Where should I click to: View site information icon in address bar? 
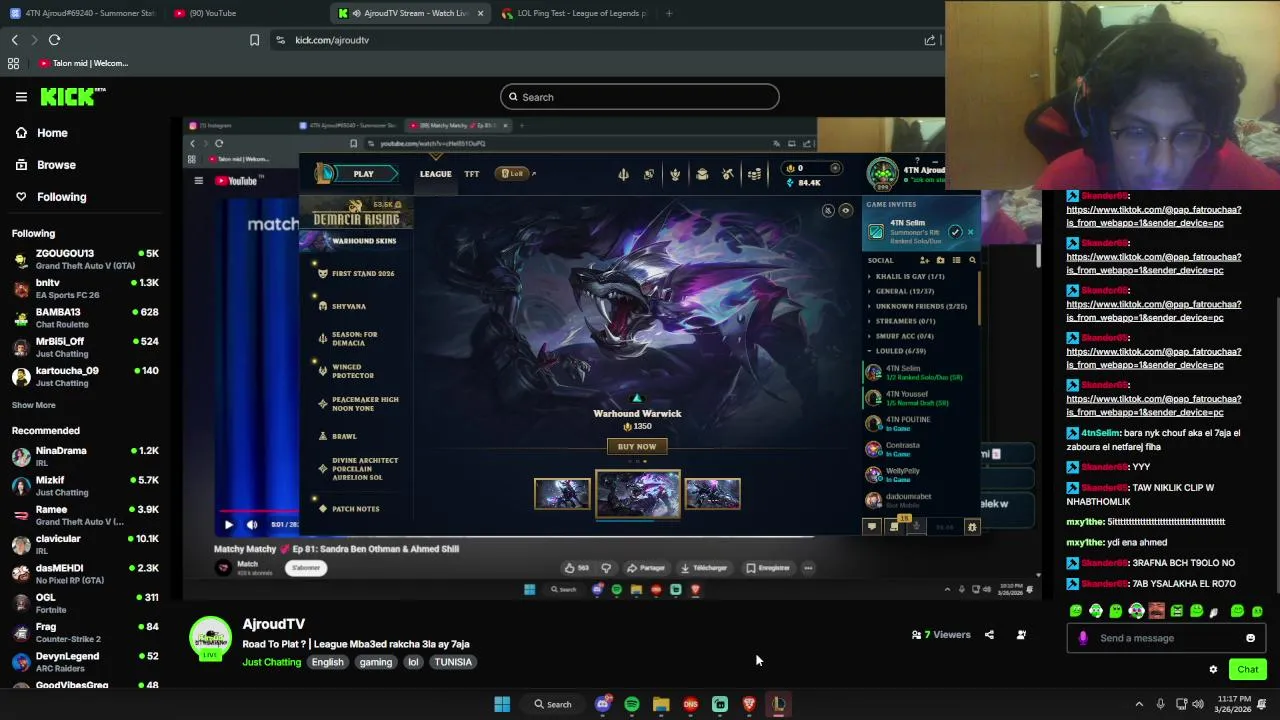click(x=280, y=40)
